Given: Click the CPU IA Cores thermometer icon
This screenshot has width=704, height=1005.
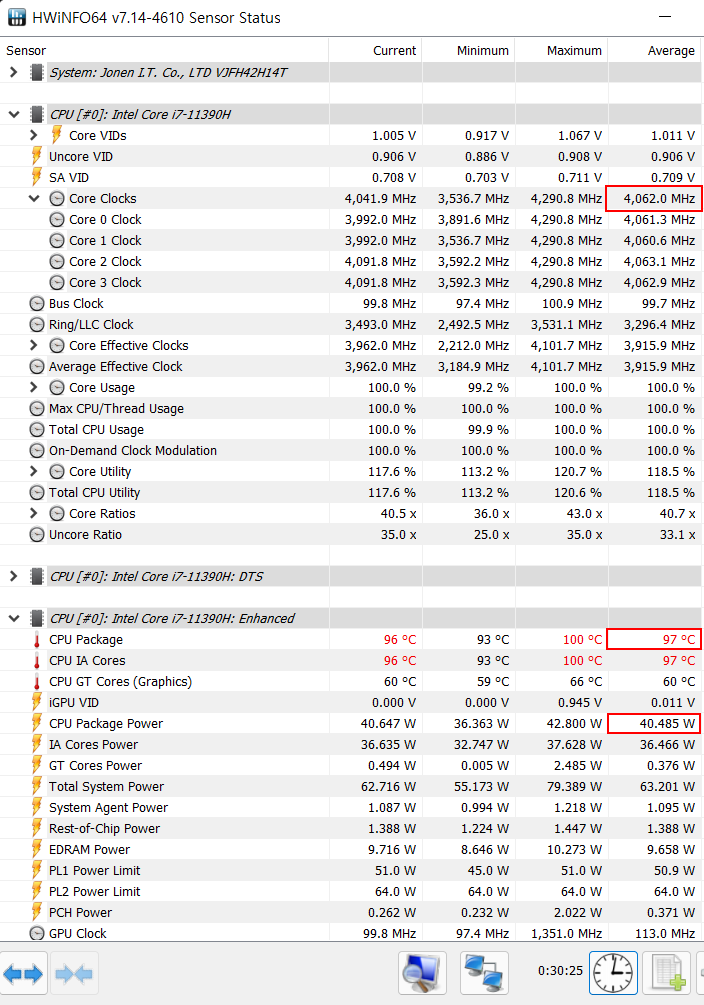Looking at the screenshot, I should click(x=37, y=661).
